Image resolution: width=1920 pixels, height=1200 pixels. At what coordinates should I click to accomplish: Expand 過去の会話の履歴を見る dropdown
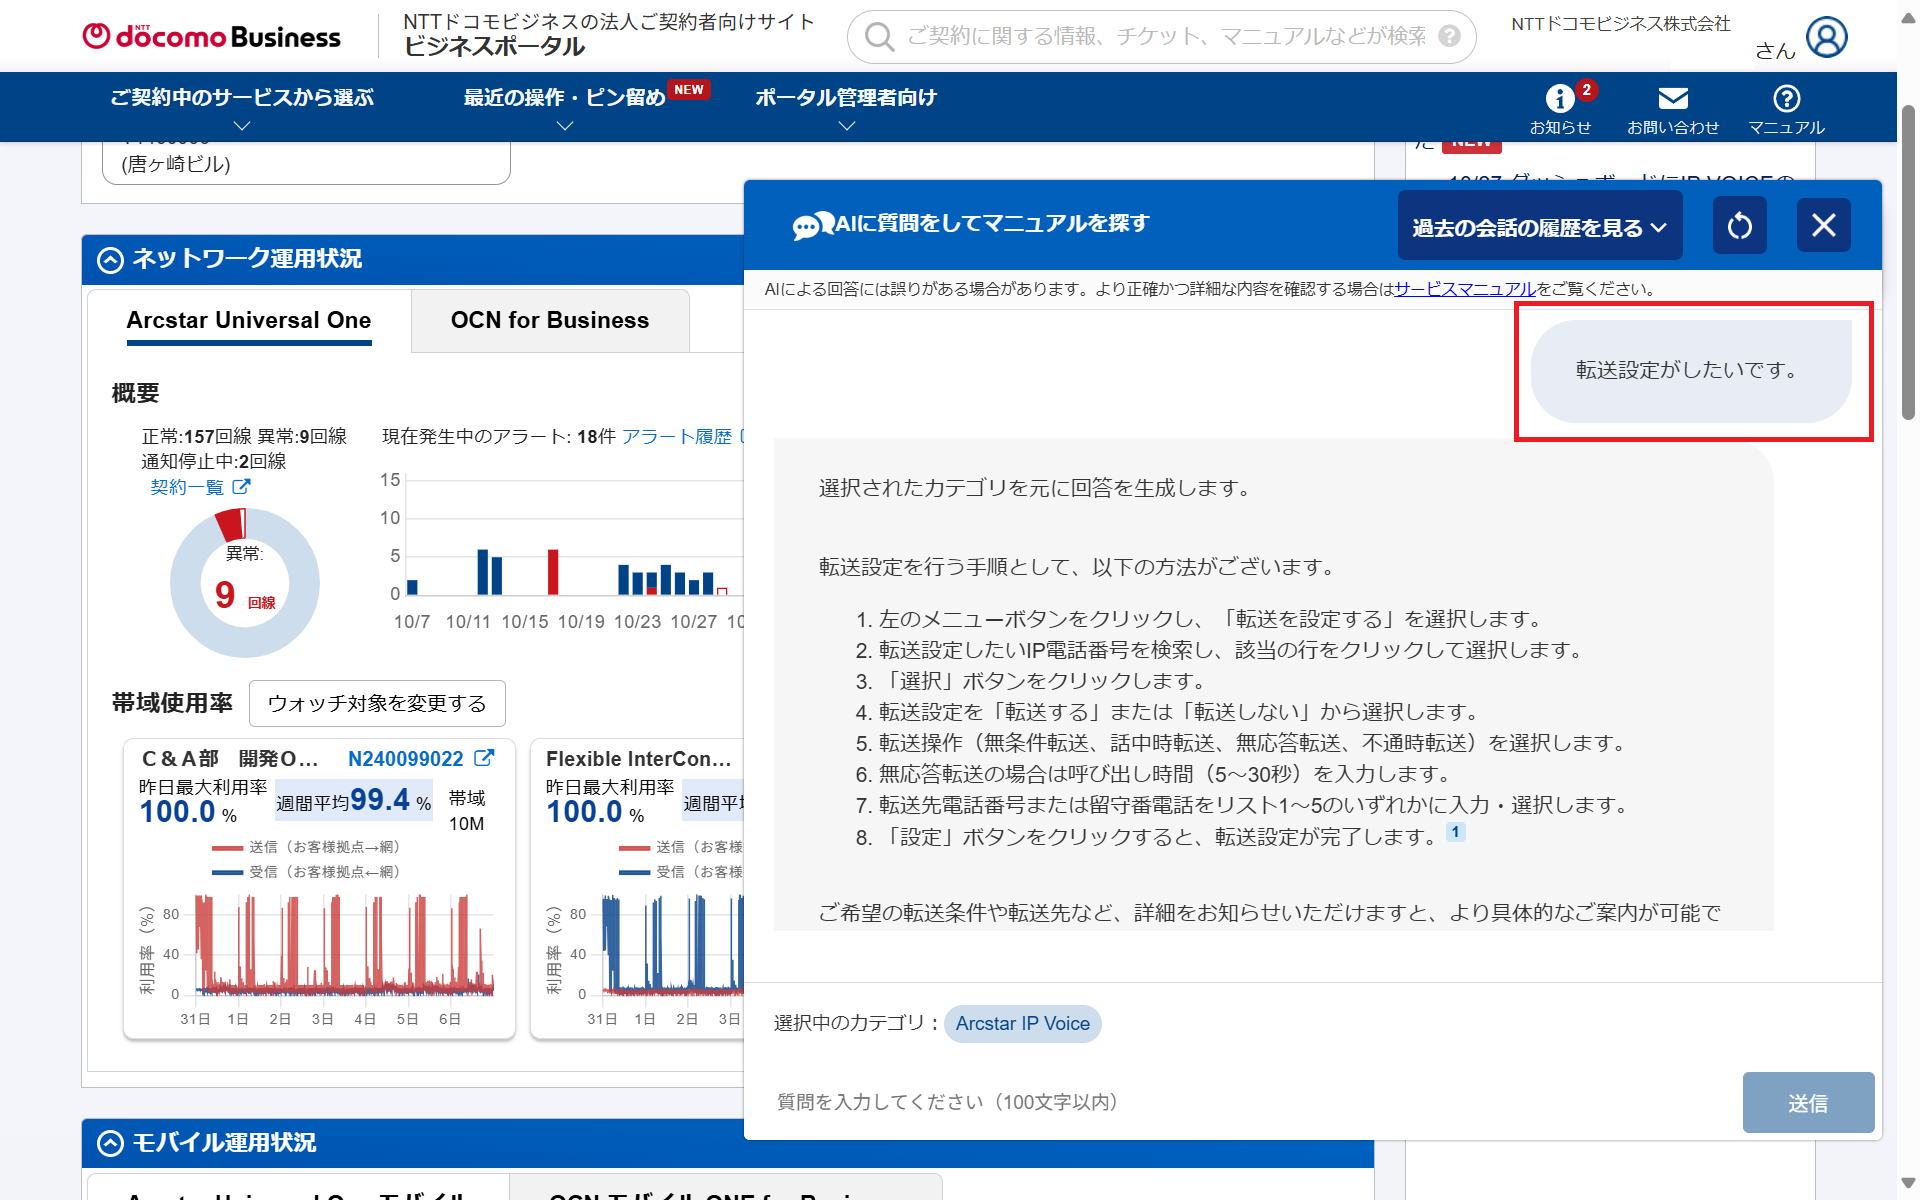(x=1539, y=227)
